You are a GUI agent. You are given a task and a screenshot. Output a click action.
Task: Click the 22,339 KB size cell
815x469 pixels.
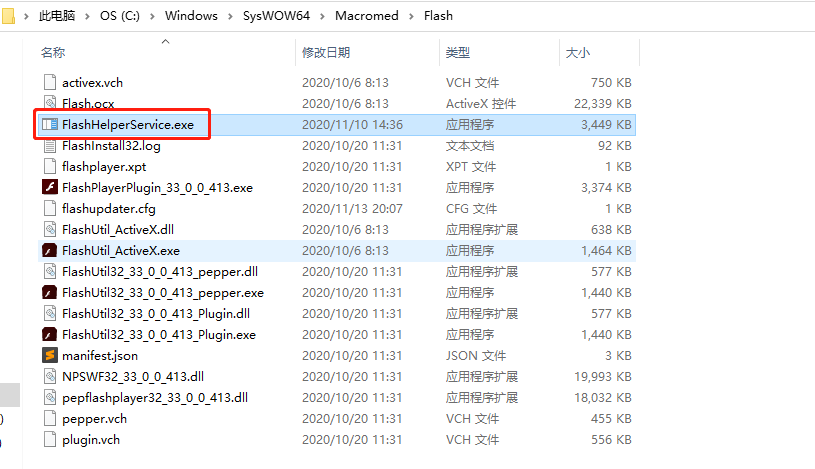pyautogui.click(x=602, y=103)
